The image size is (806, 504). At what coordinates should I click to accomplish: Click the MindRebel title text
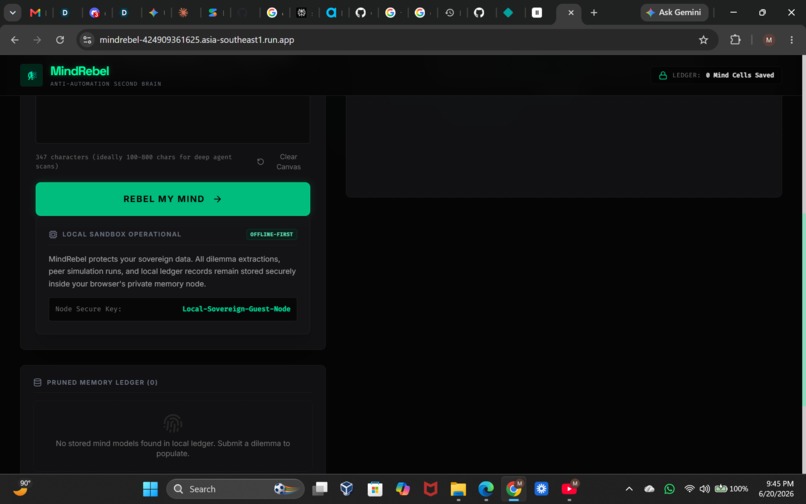click(x=80, y=71)
